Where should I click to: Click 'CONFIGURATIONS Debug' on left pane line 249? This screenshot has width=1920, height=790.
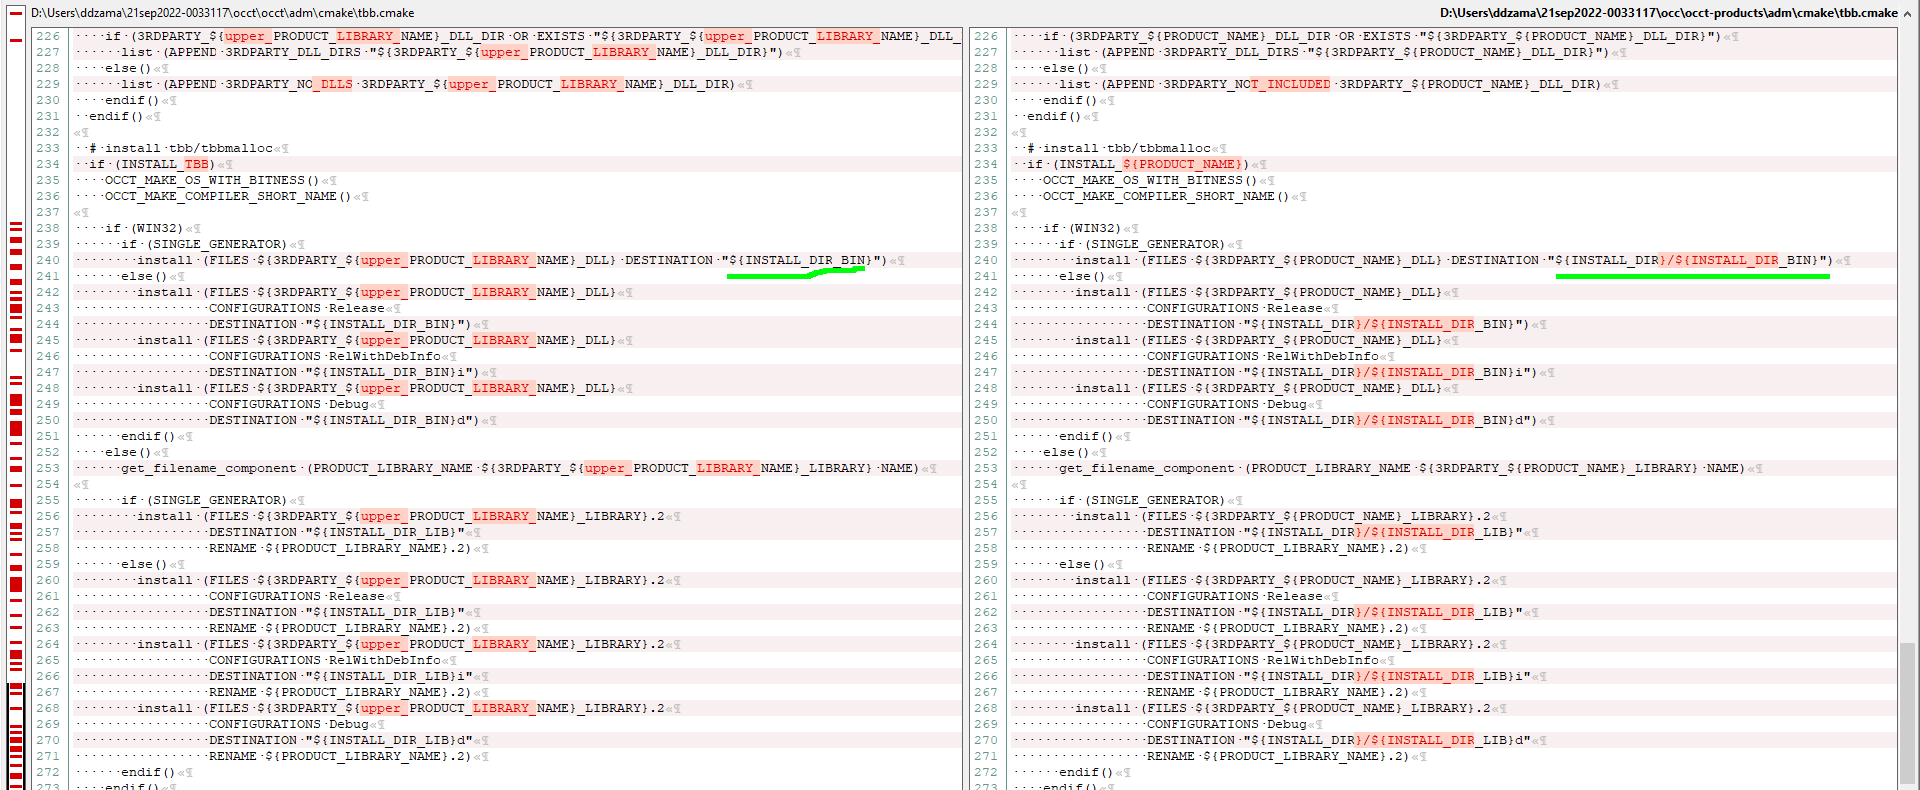coord(288,404)
